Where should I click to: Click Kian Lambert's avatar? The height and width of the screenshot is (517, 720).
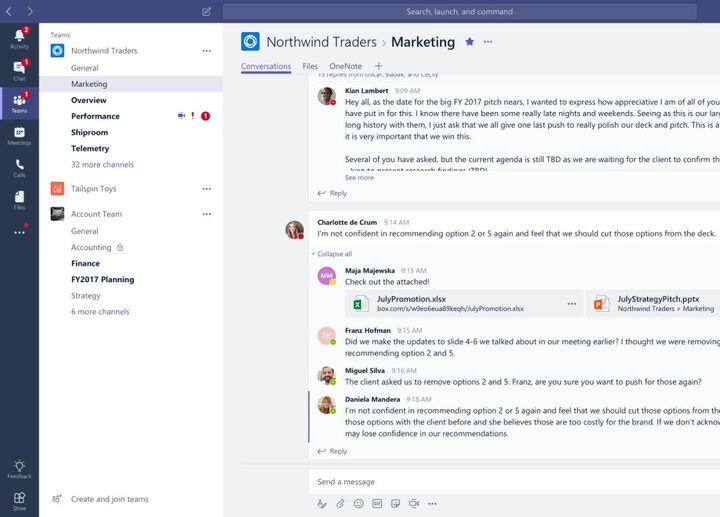pyautogui.click(x=326, y=96)
